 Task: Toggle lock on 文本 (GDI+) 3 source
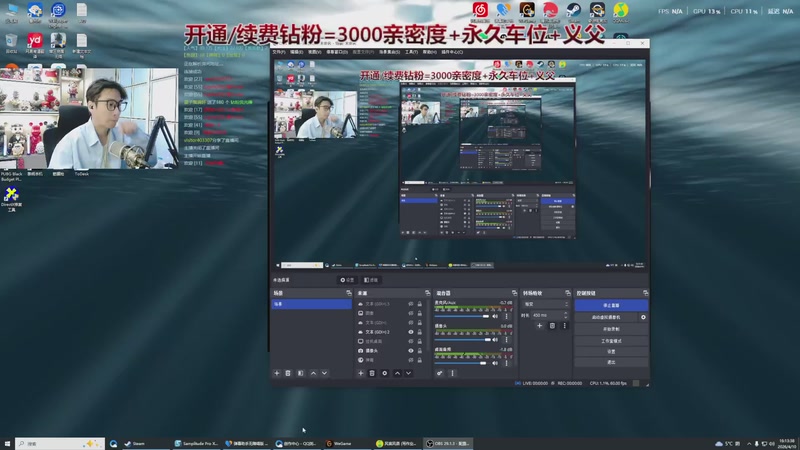click(420, 304)
